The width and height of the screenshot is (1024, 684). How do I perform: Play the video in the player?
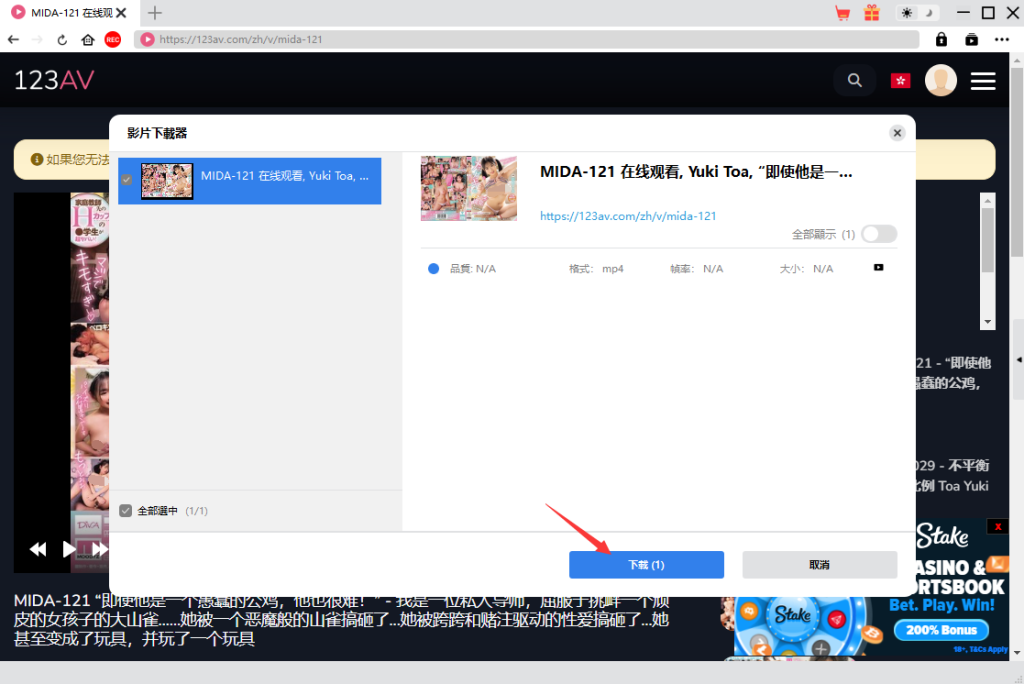(x=69, y=549)
